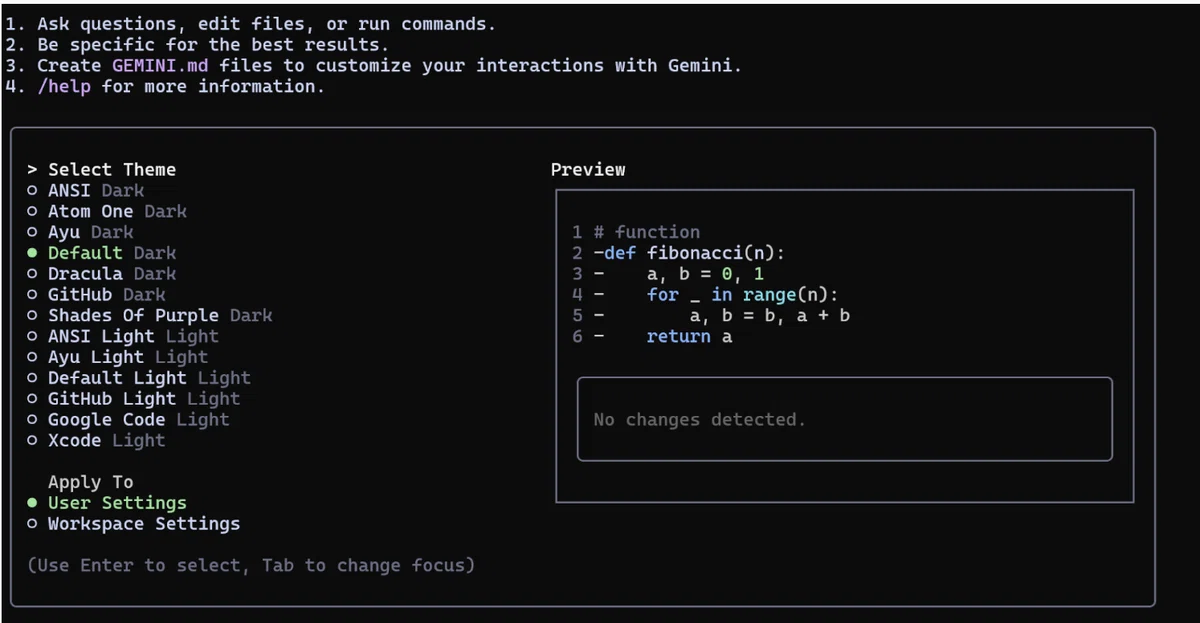The width and height of the screenshot is (1200, 623).
Task: Click the GEMINI.md file name
Action: click(x=166, y=65)
